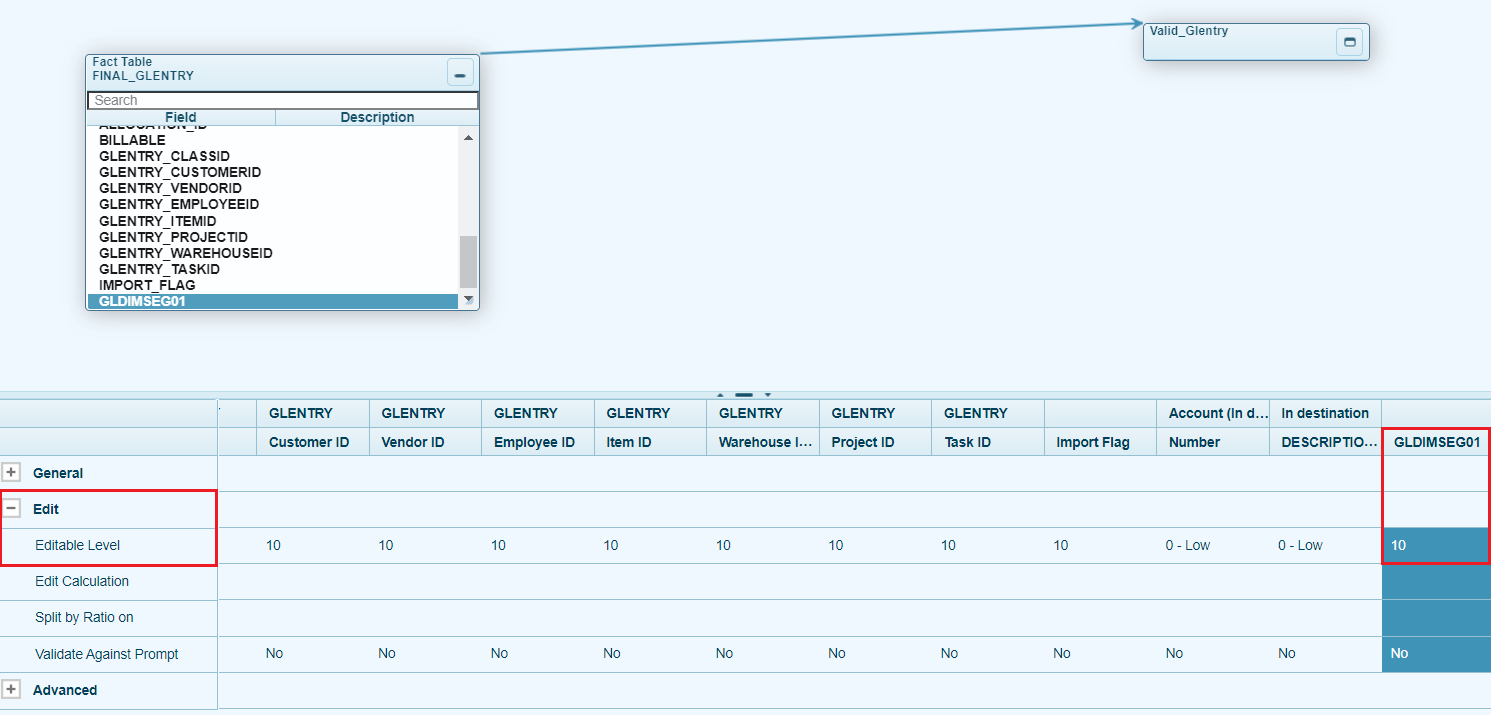Sort by the Field column header
1491x715 pixels.
180,117
